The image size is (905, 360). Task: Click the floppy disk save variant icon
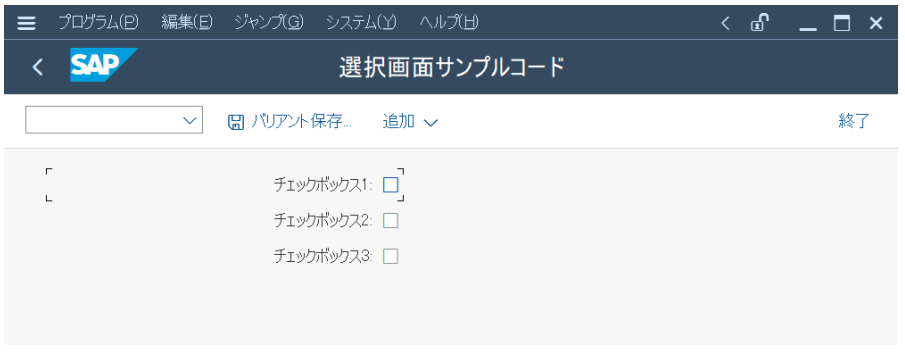[x=236, y=122]
